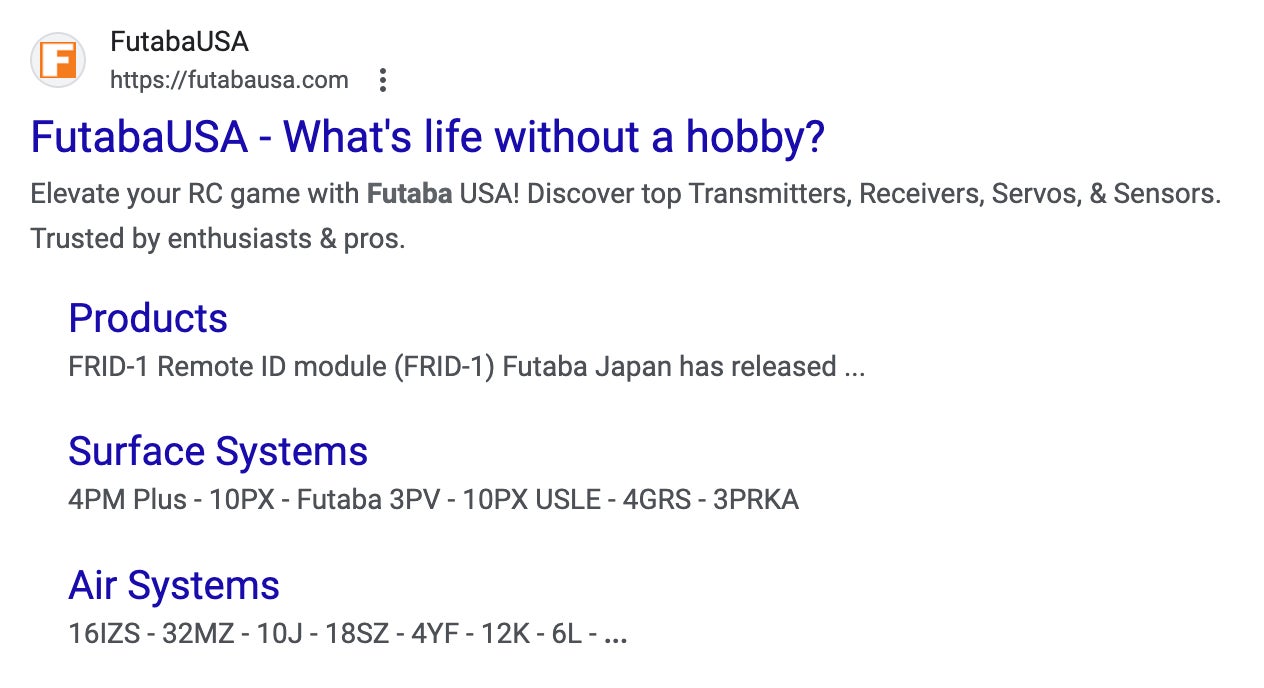Open the three-dot result options menu
The height and width of the screenshot is (688, 1264).
click(382, 81)
